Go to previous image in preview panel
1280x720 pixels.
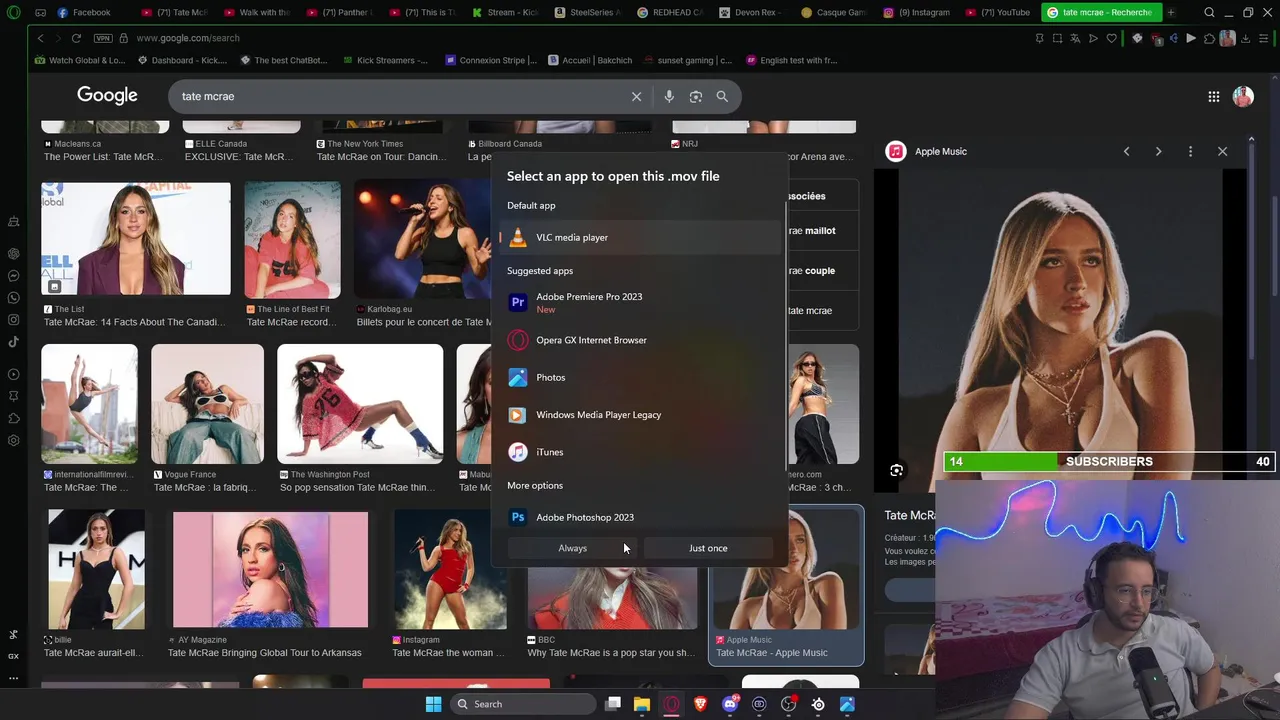1126,151
